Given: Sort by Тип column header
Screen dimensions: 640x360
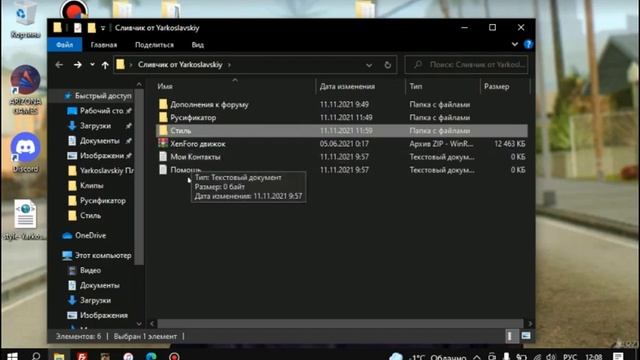Looking at the screenshot, I should click(x=416, y=87).
